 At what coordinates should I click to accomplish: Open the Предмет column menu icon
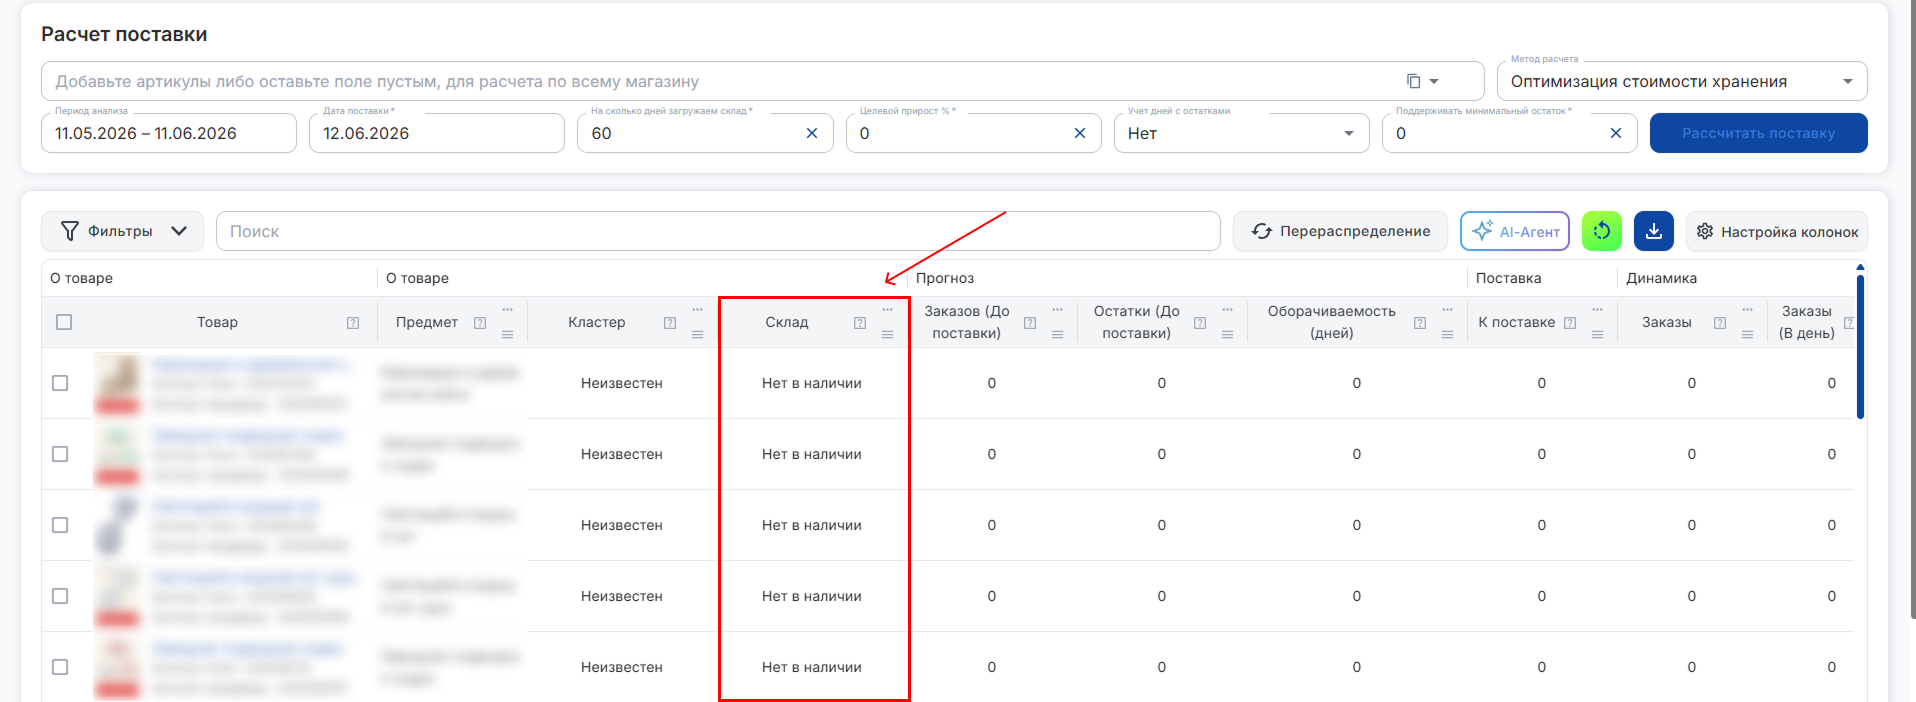[507, 334]
